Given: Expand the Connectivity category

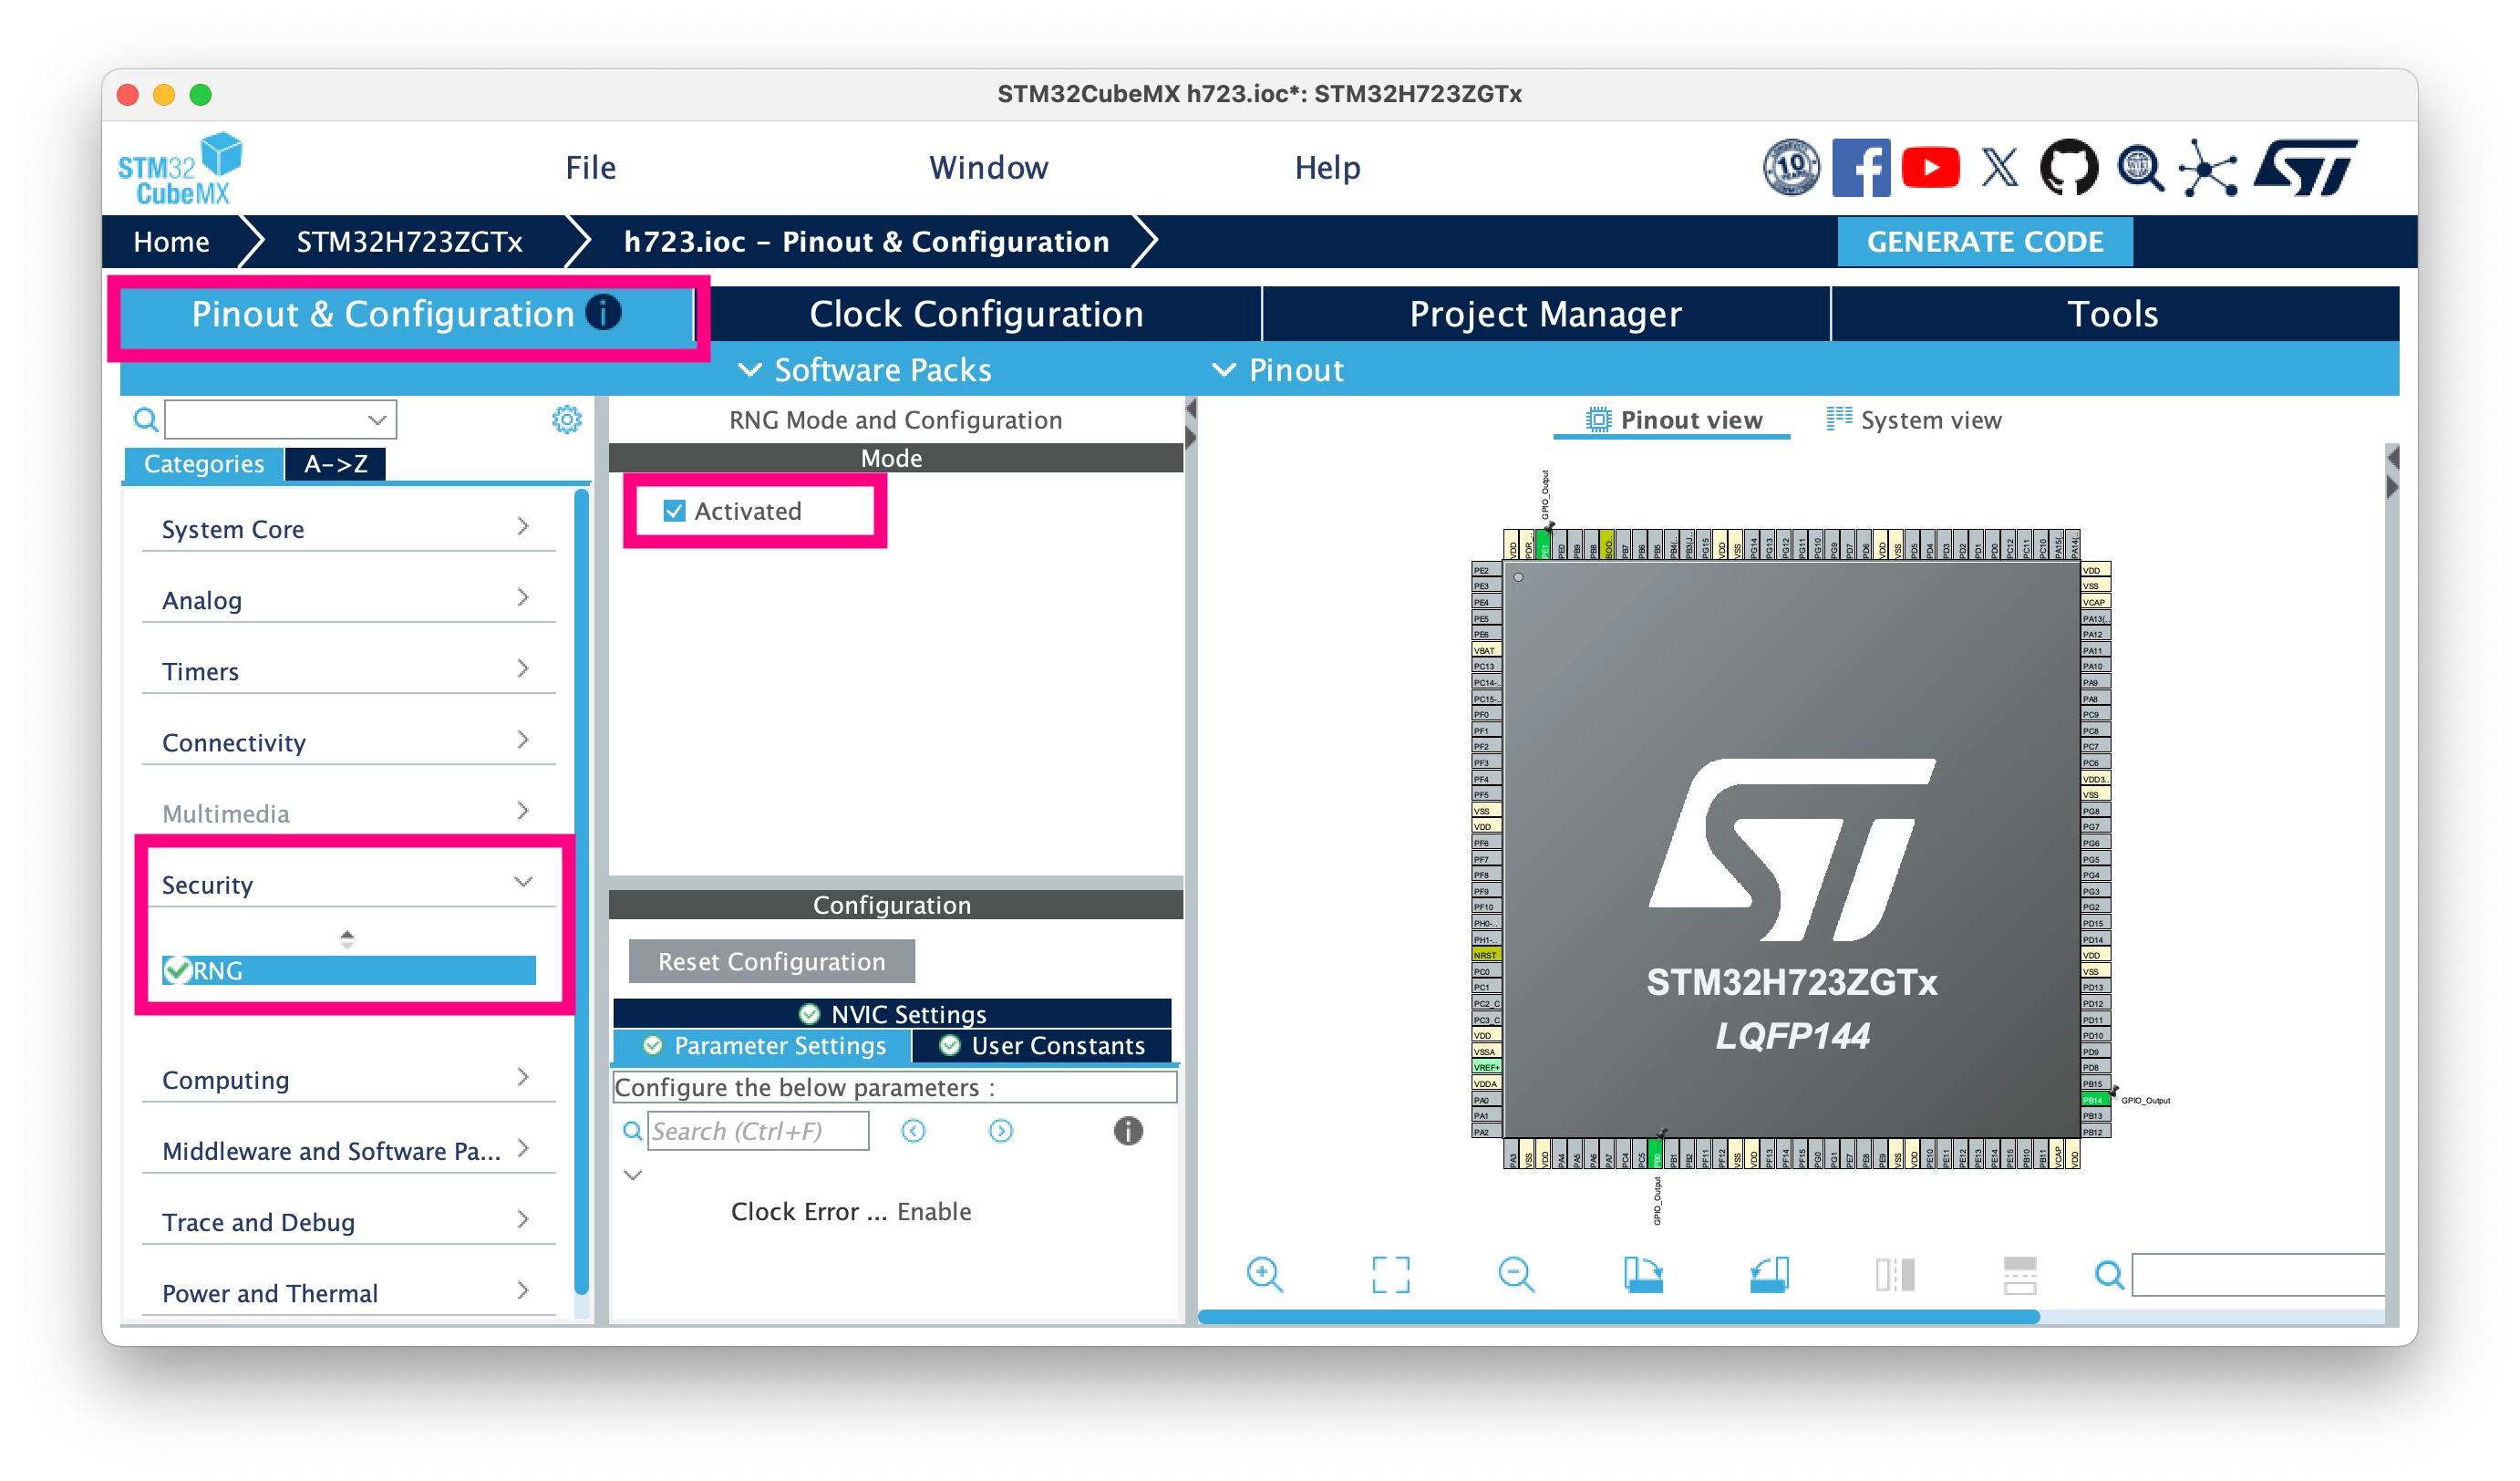Looking at the screenshot, I should pyautogui.click(x=348, y=741).
